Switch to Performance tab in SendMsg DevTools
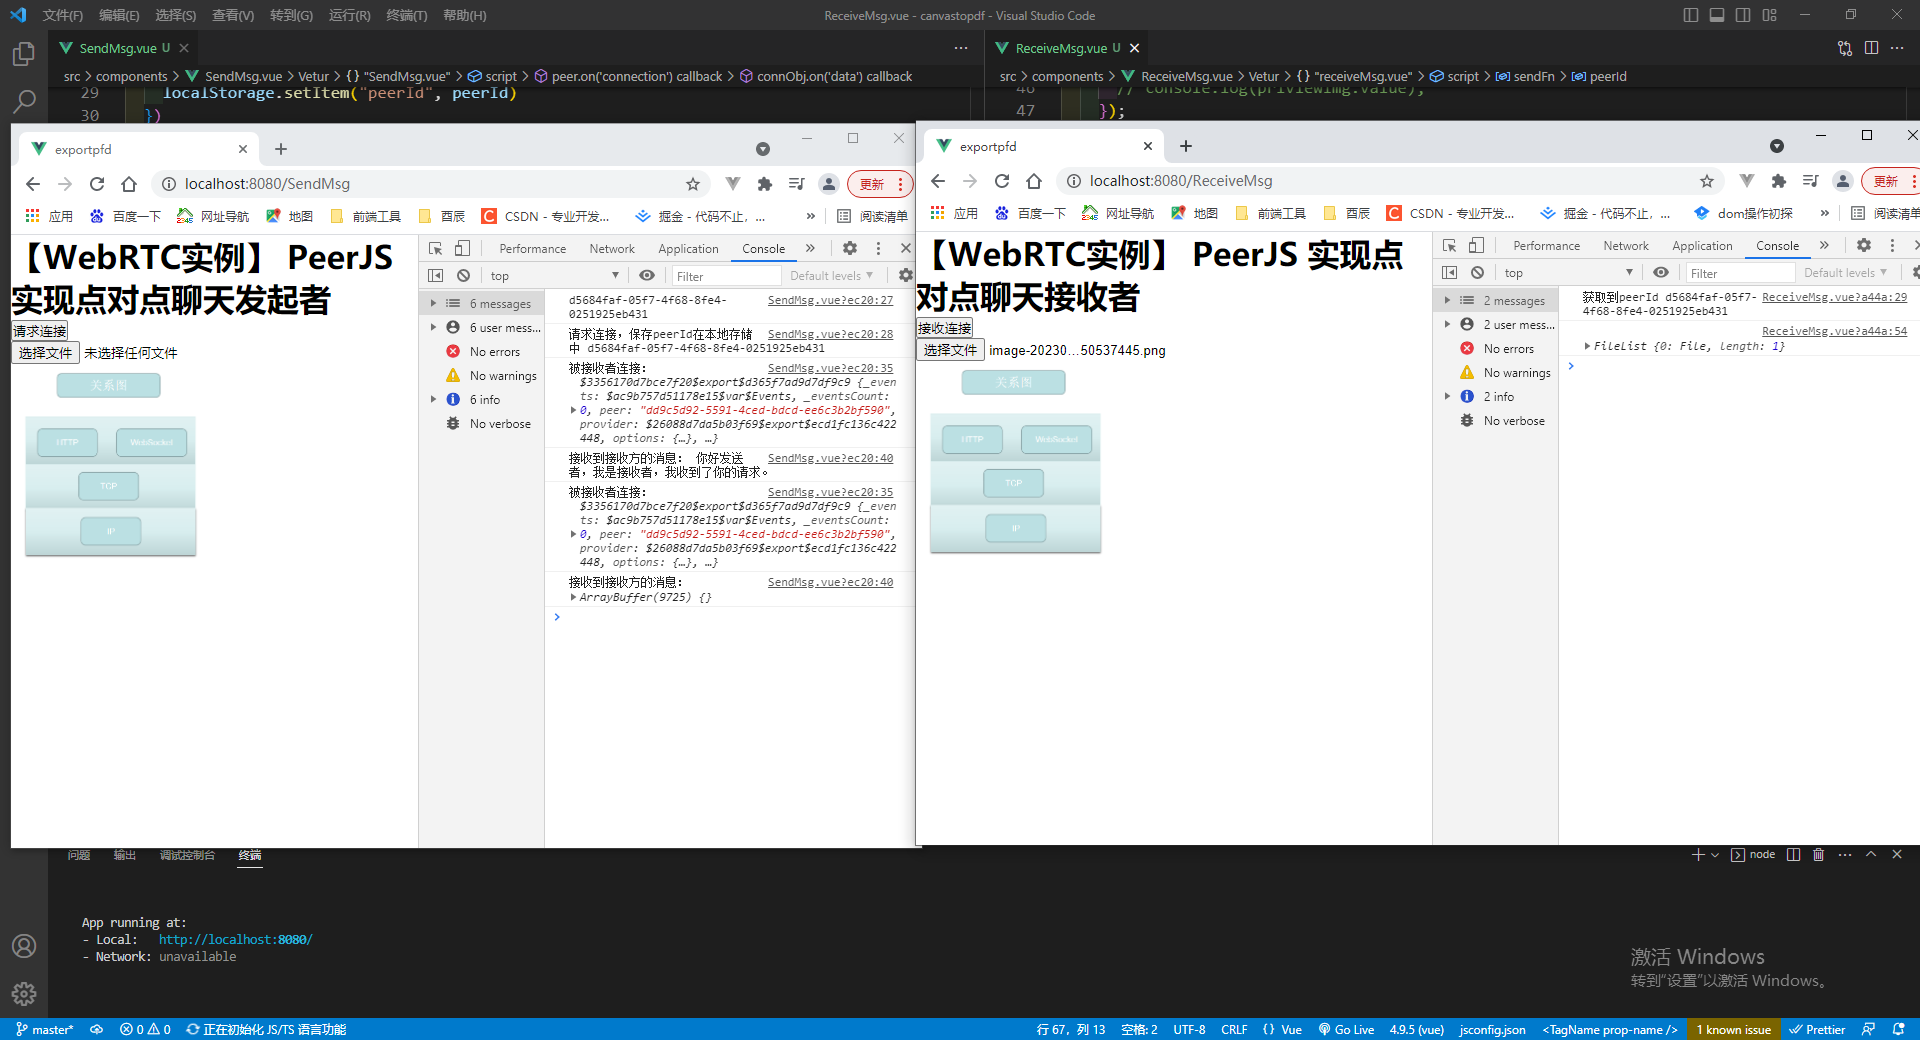Screen dimensions: 1920x1040 (532, 249)
